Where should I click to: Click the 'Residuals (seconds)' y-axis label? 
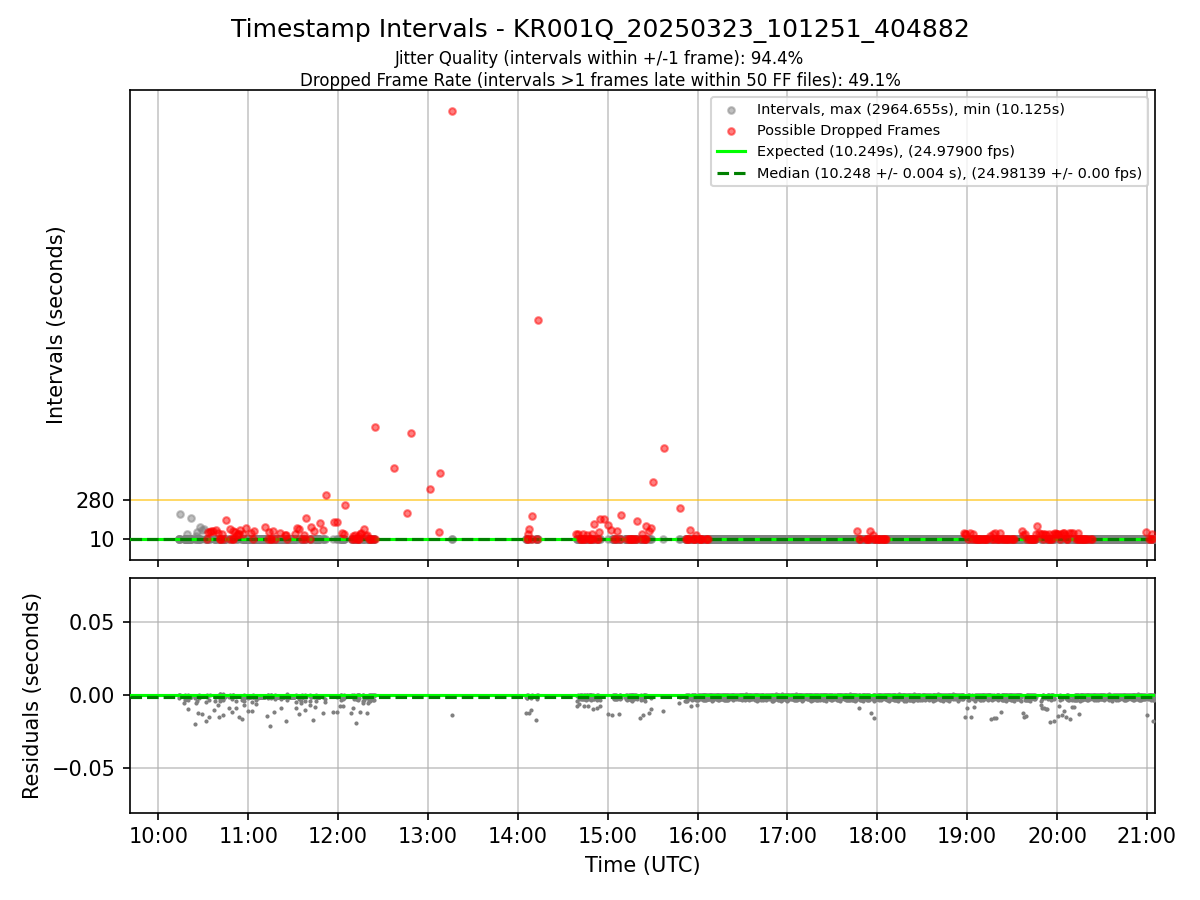32,696
